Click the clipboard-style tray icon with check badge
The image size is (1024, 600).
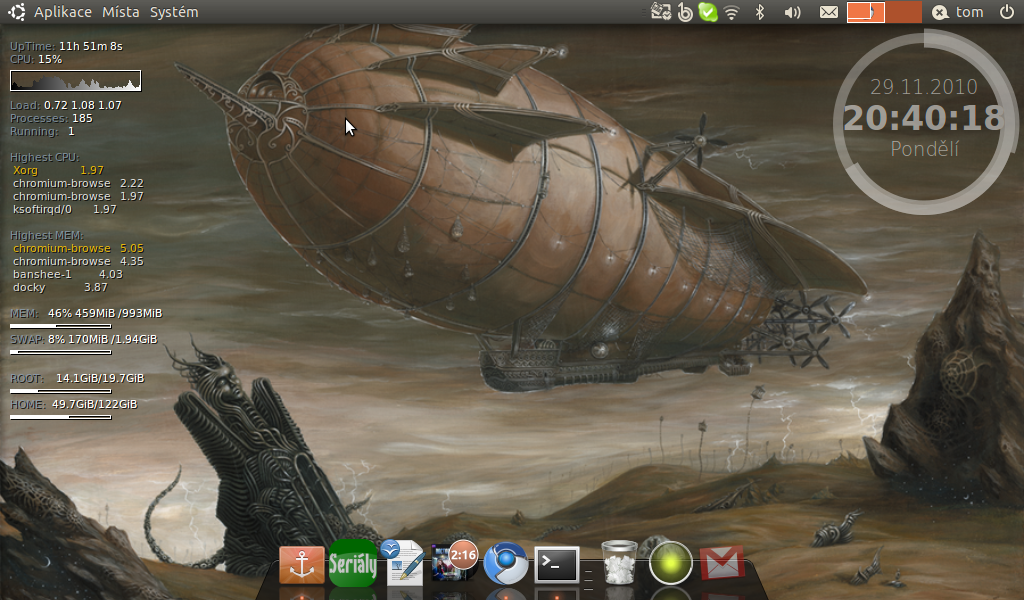pyautogui.click(x=661, y=12)
